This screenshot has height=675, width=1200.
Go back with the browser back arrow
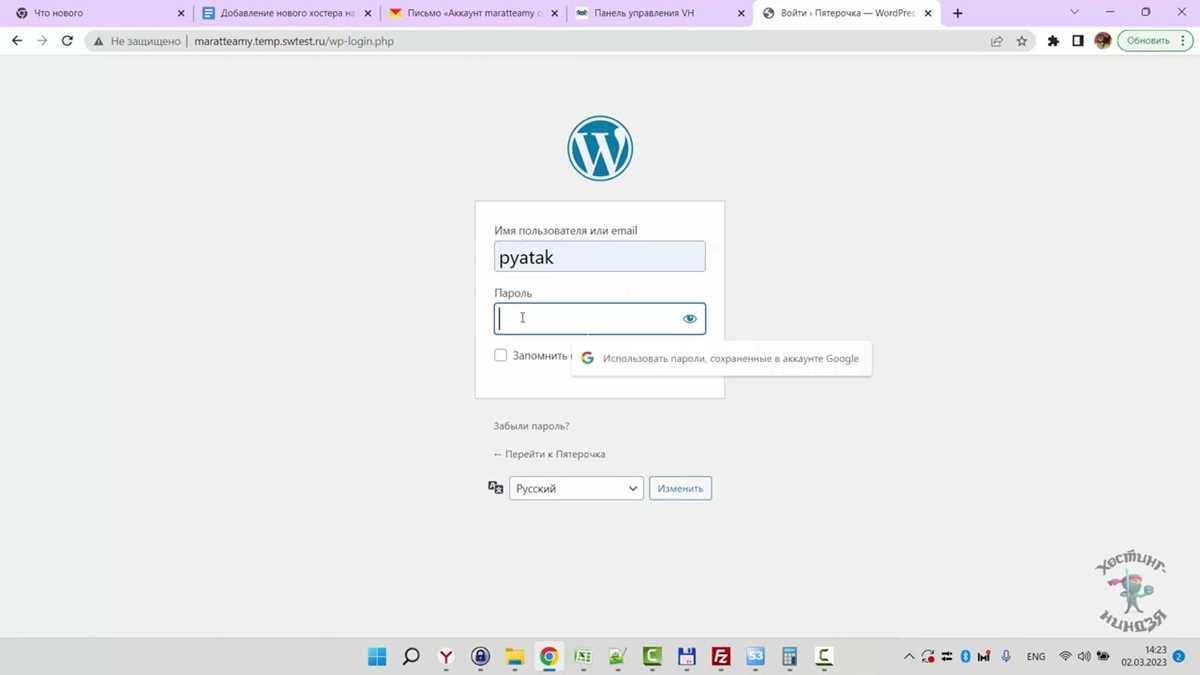coord(17,41)
